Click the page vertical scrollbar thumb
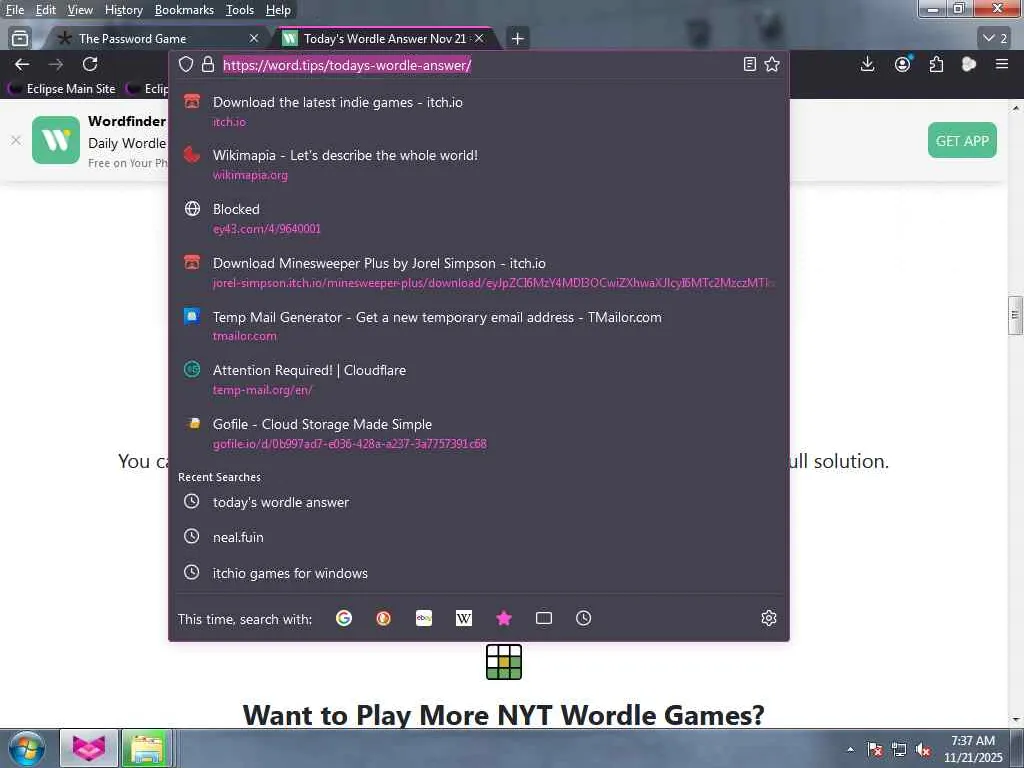 (x=1015, y=315)
